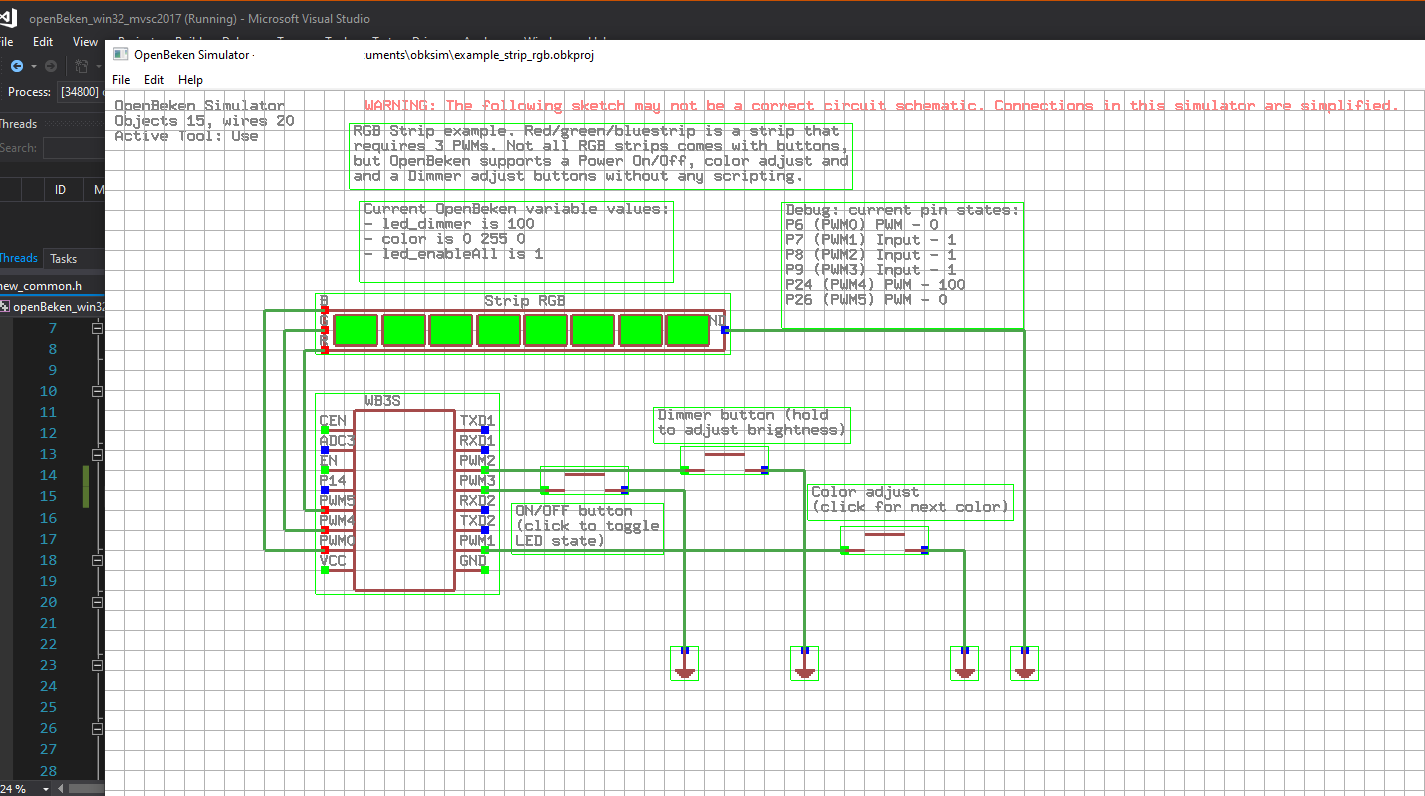This screenshot has height=796, width=1425.
Task: Click the CEN pin on WB3S
Action: [325, 429]
